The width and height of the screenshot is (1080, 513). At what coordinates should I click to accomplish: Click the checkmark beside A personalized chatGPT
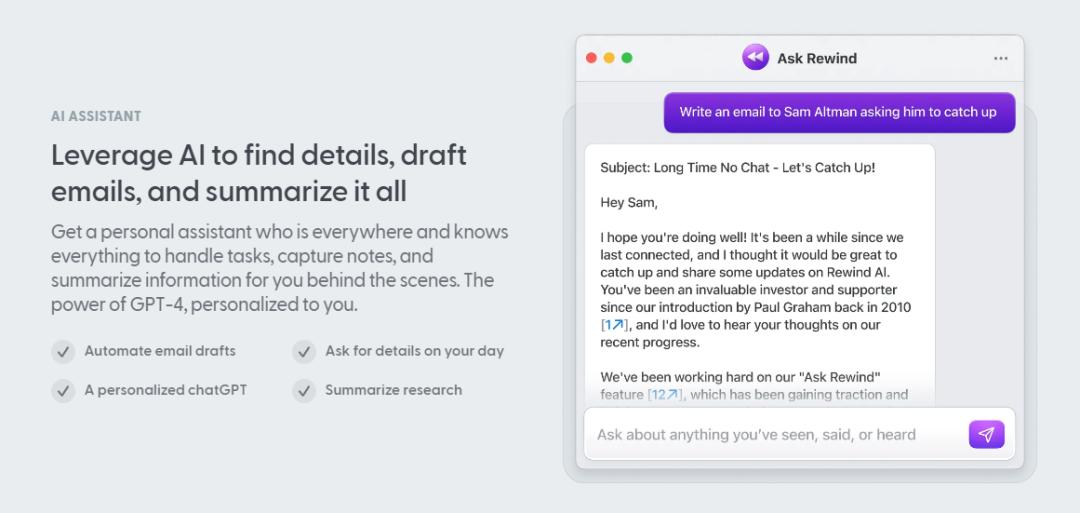[x=63, y=390]
